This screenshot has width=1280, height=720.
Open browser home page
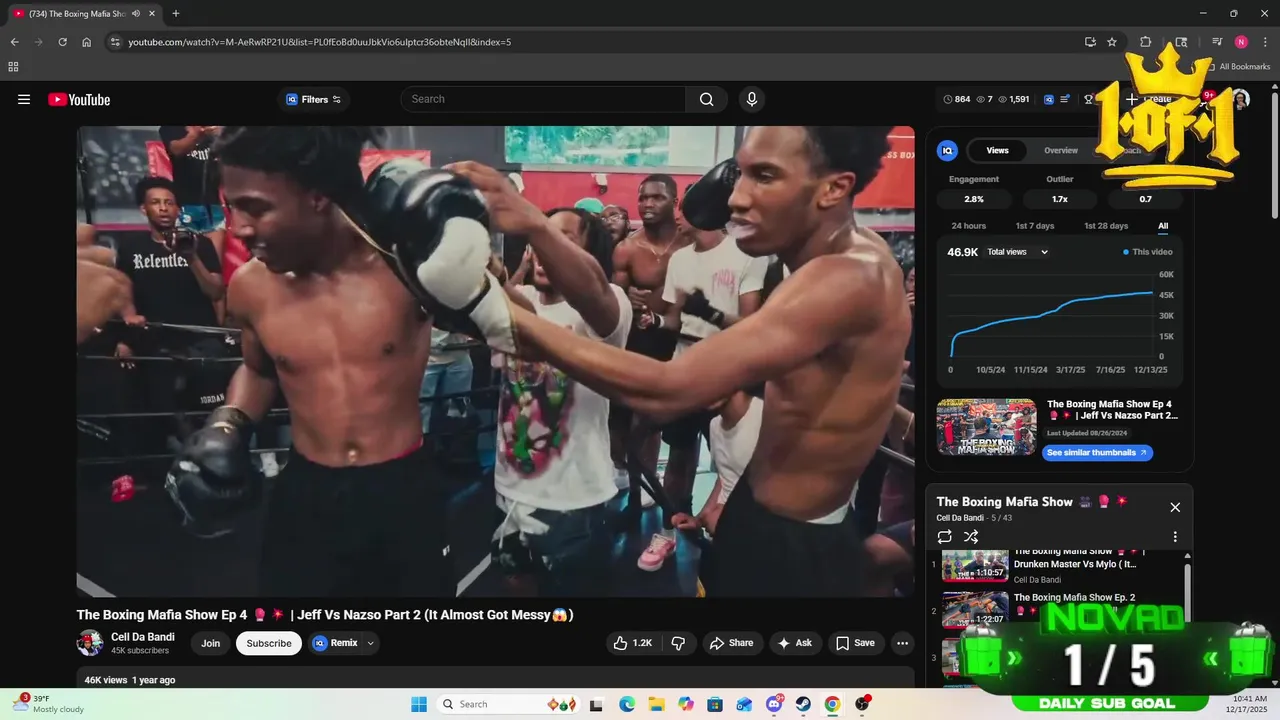(x=87, y=42)
